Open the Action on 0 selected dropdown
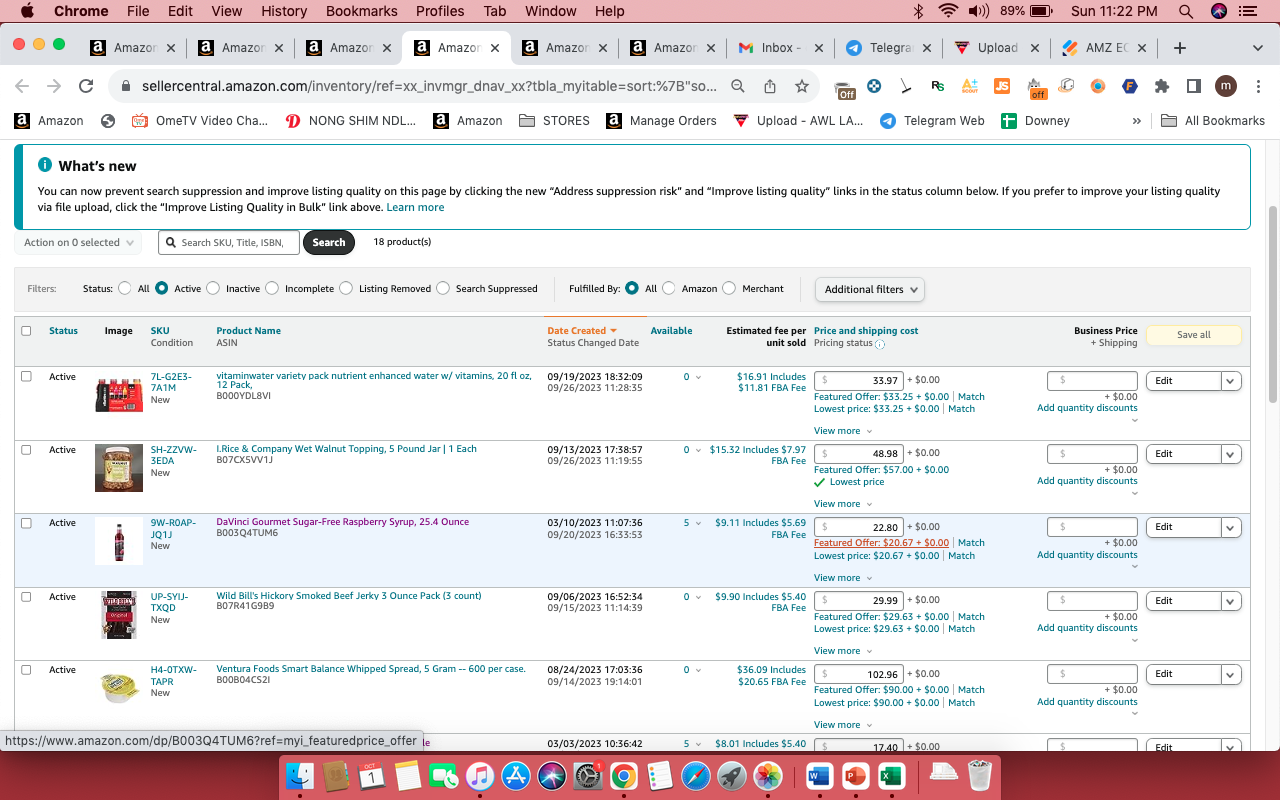Image resolution: width=1280 pixels, height=800 pixels. (x=78, y=242)
